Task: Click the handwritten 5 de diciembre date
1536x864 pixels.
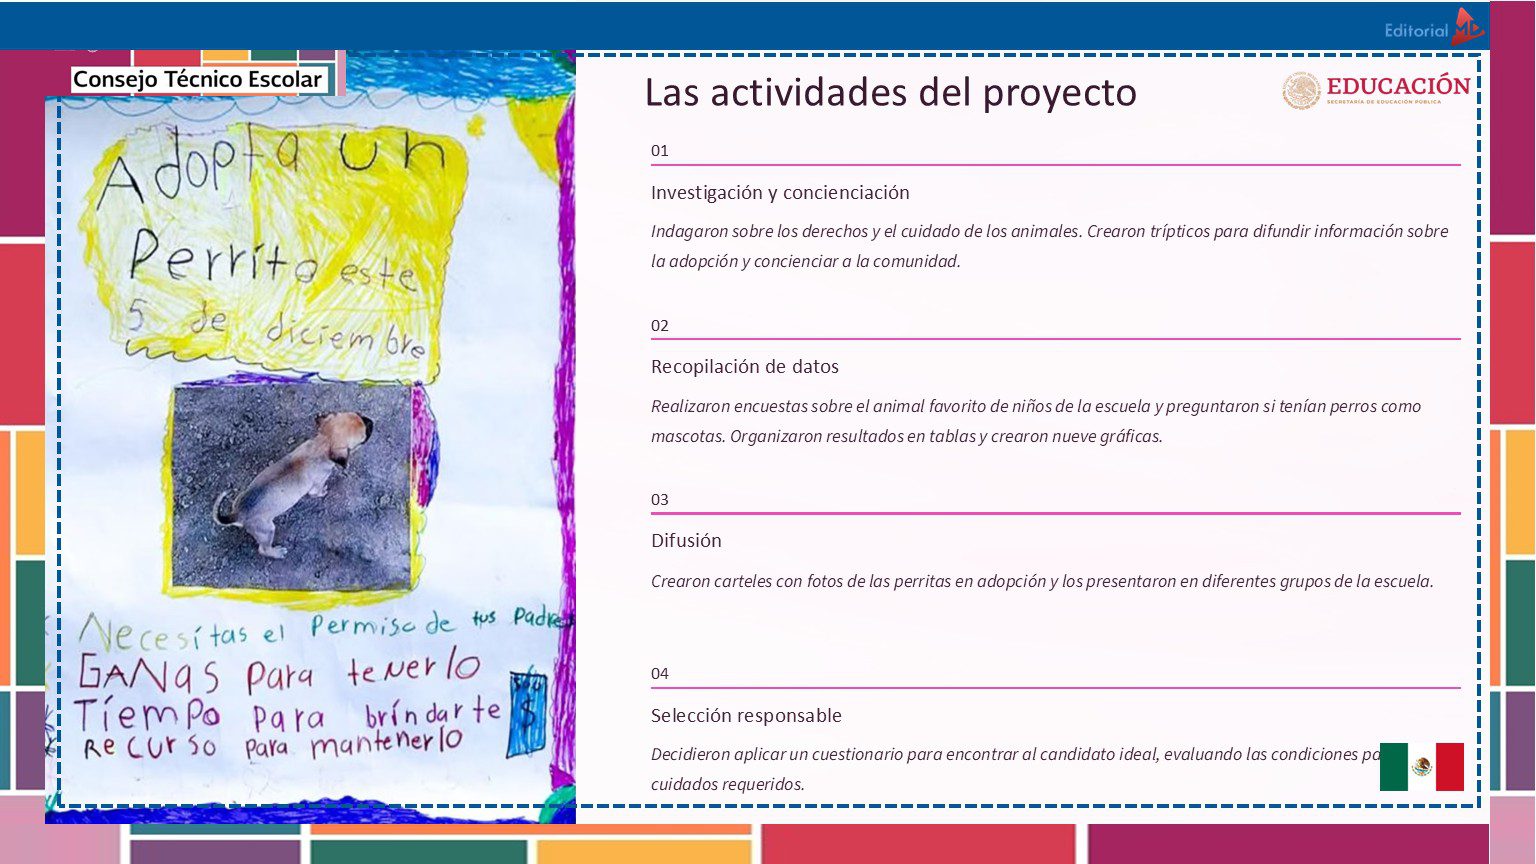Action: (275, 330)
